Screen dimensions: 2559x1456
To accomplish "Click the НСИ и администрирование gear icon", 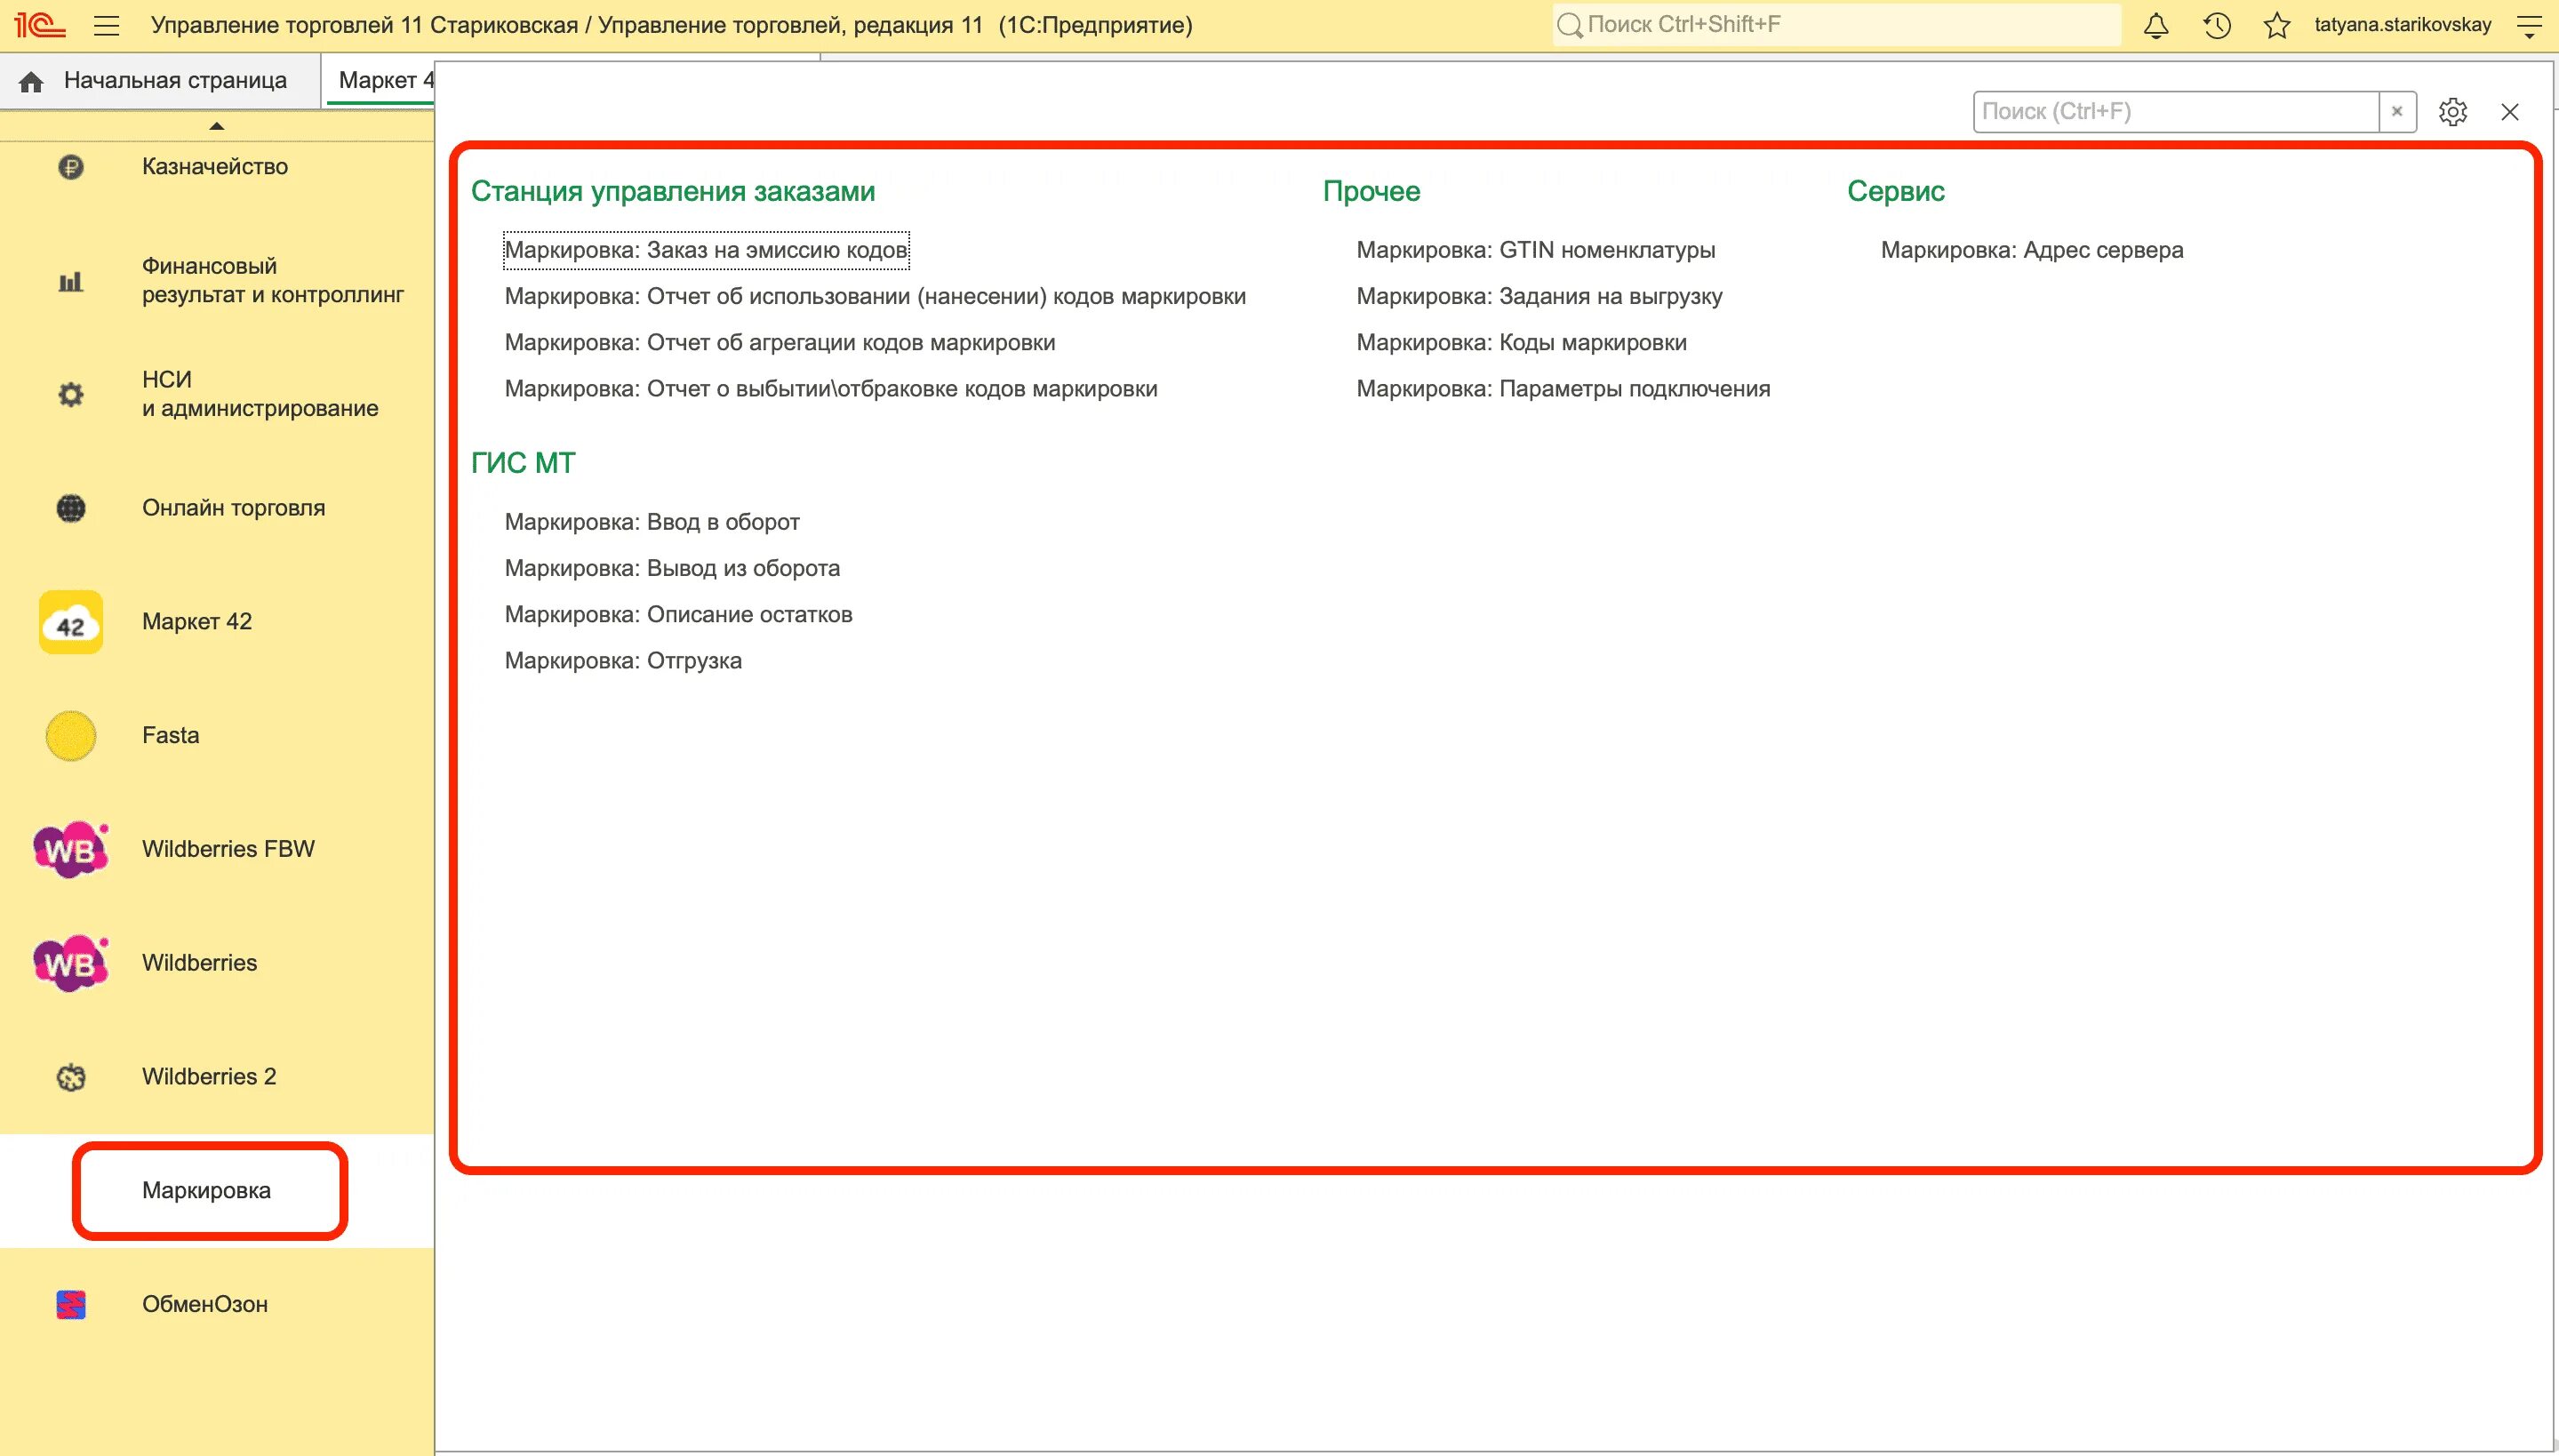I will [x=70, y=394].
